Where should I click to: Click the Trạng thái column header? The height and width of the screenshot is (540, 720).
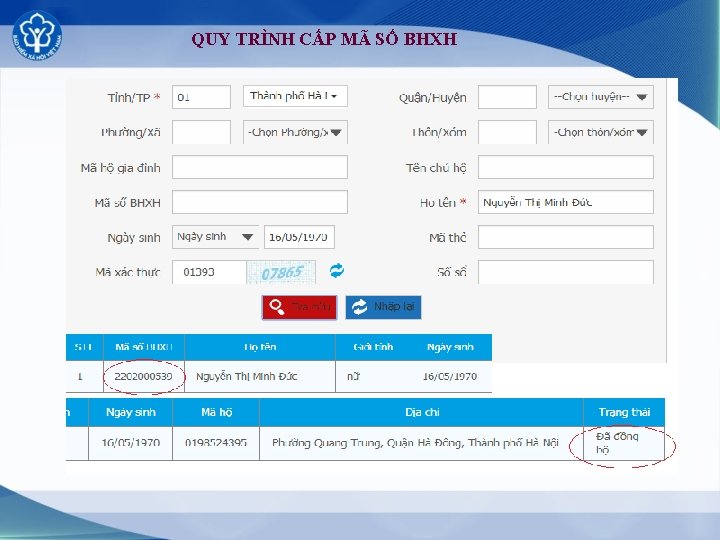click(624, 412)
